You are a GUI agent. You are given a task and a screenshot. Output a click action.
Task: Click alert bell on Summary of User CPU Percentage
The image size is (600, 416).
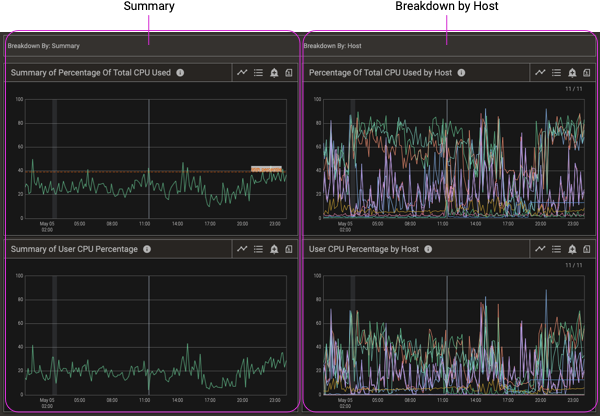click(274, 249)
